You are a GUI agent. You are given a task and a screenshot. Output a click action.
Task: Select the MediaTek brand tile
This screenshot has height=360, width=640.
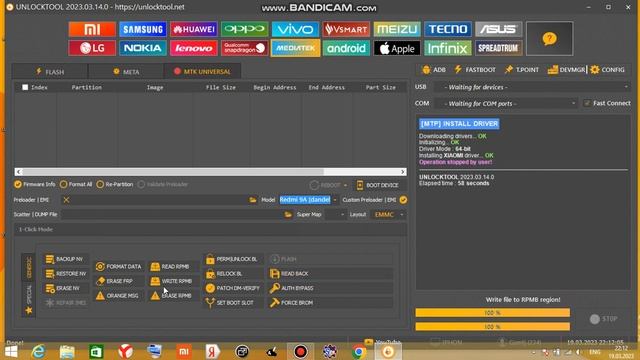coord(295,48)
